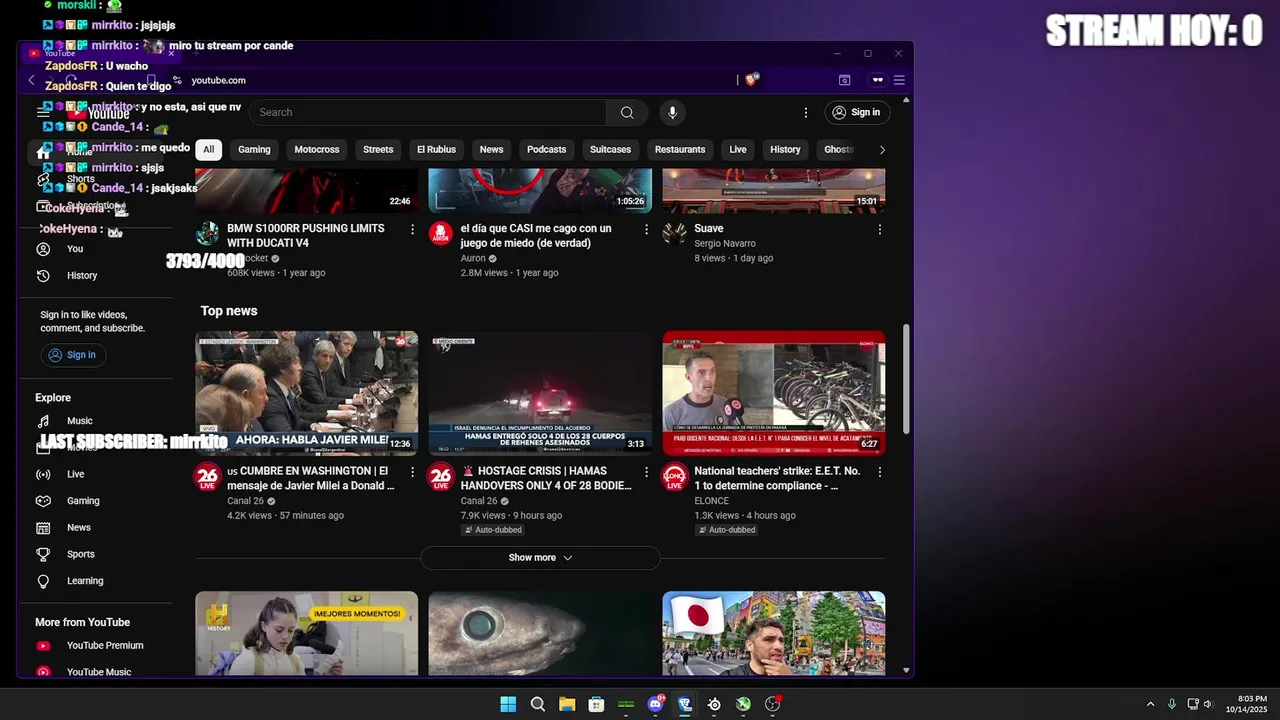The width and height of the screenshot is (1280, 720).
Task: Open Music under Explore
Action: (x=95, y=421)
